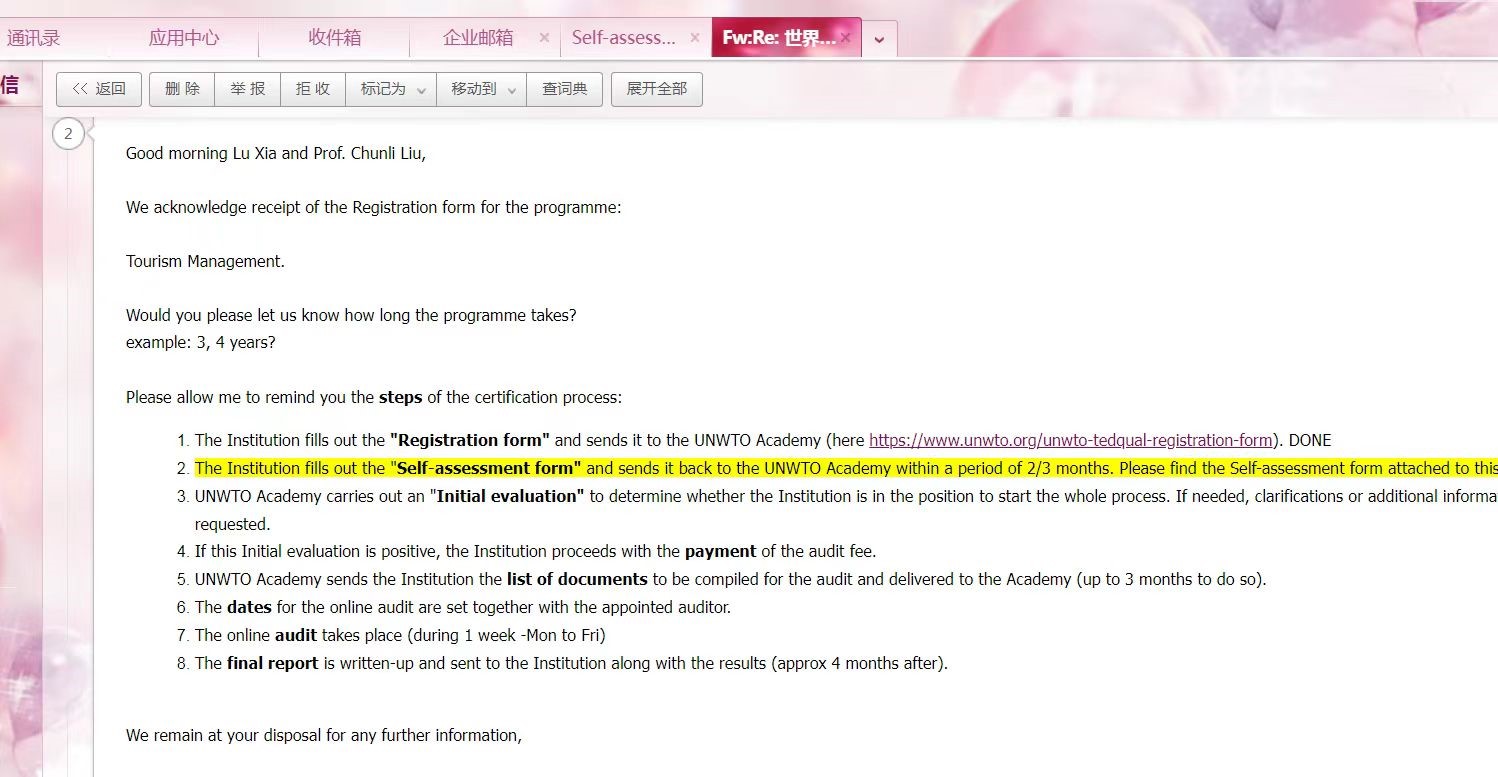Switch to the 通讯录 tab
The height and width of the screenshot is (777, 1498).
click(34, 38)
